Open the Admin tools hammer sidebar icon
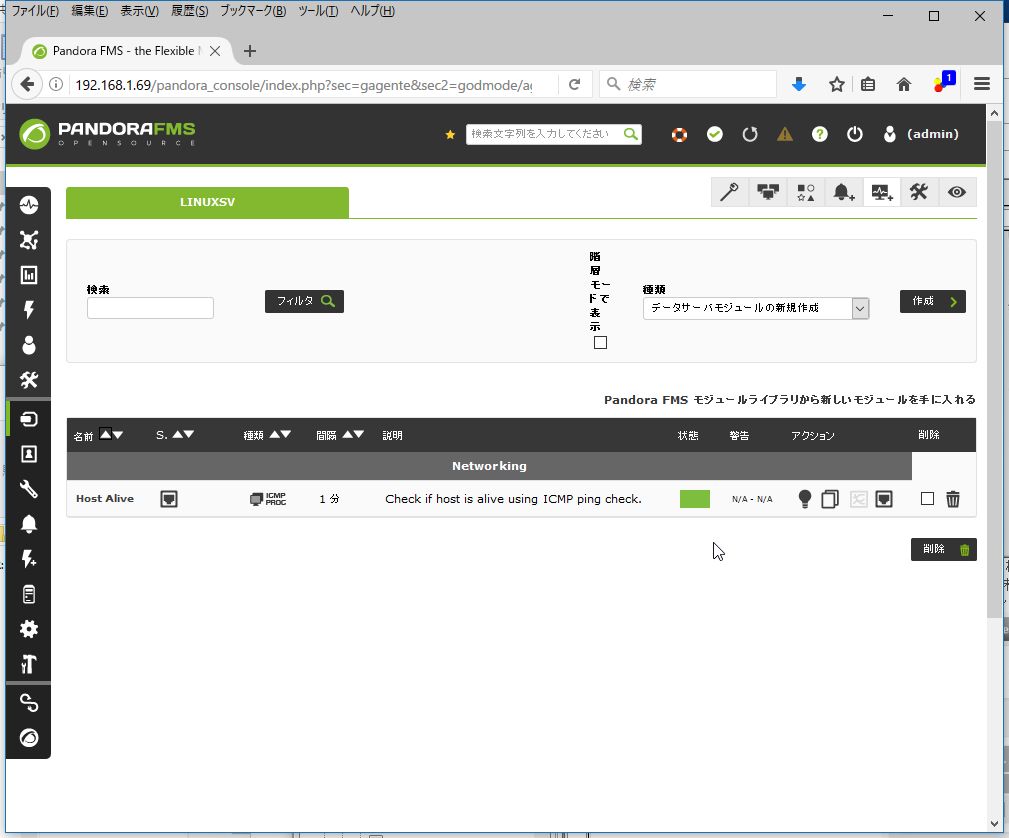The width and height of the screenshot is (1009, 838). [28, 664]
